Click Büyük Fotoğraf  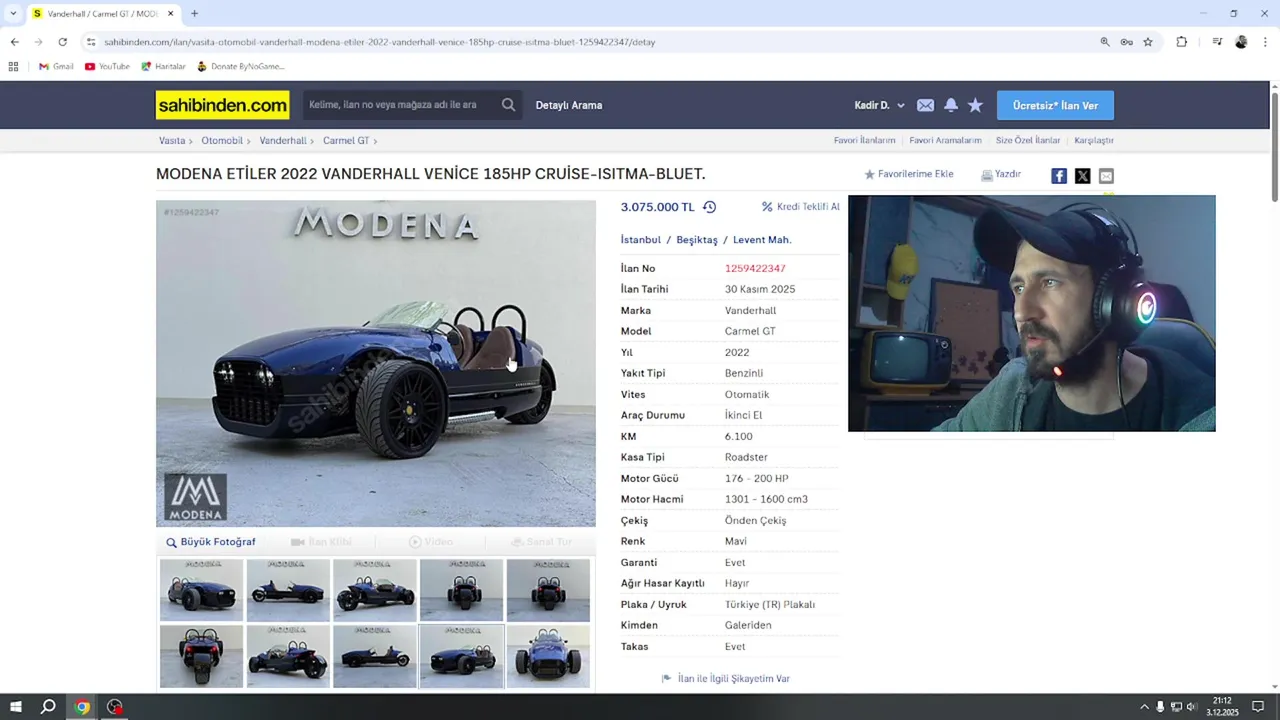pyautogui.click(x=211, y=542)
